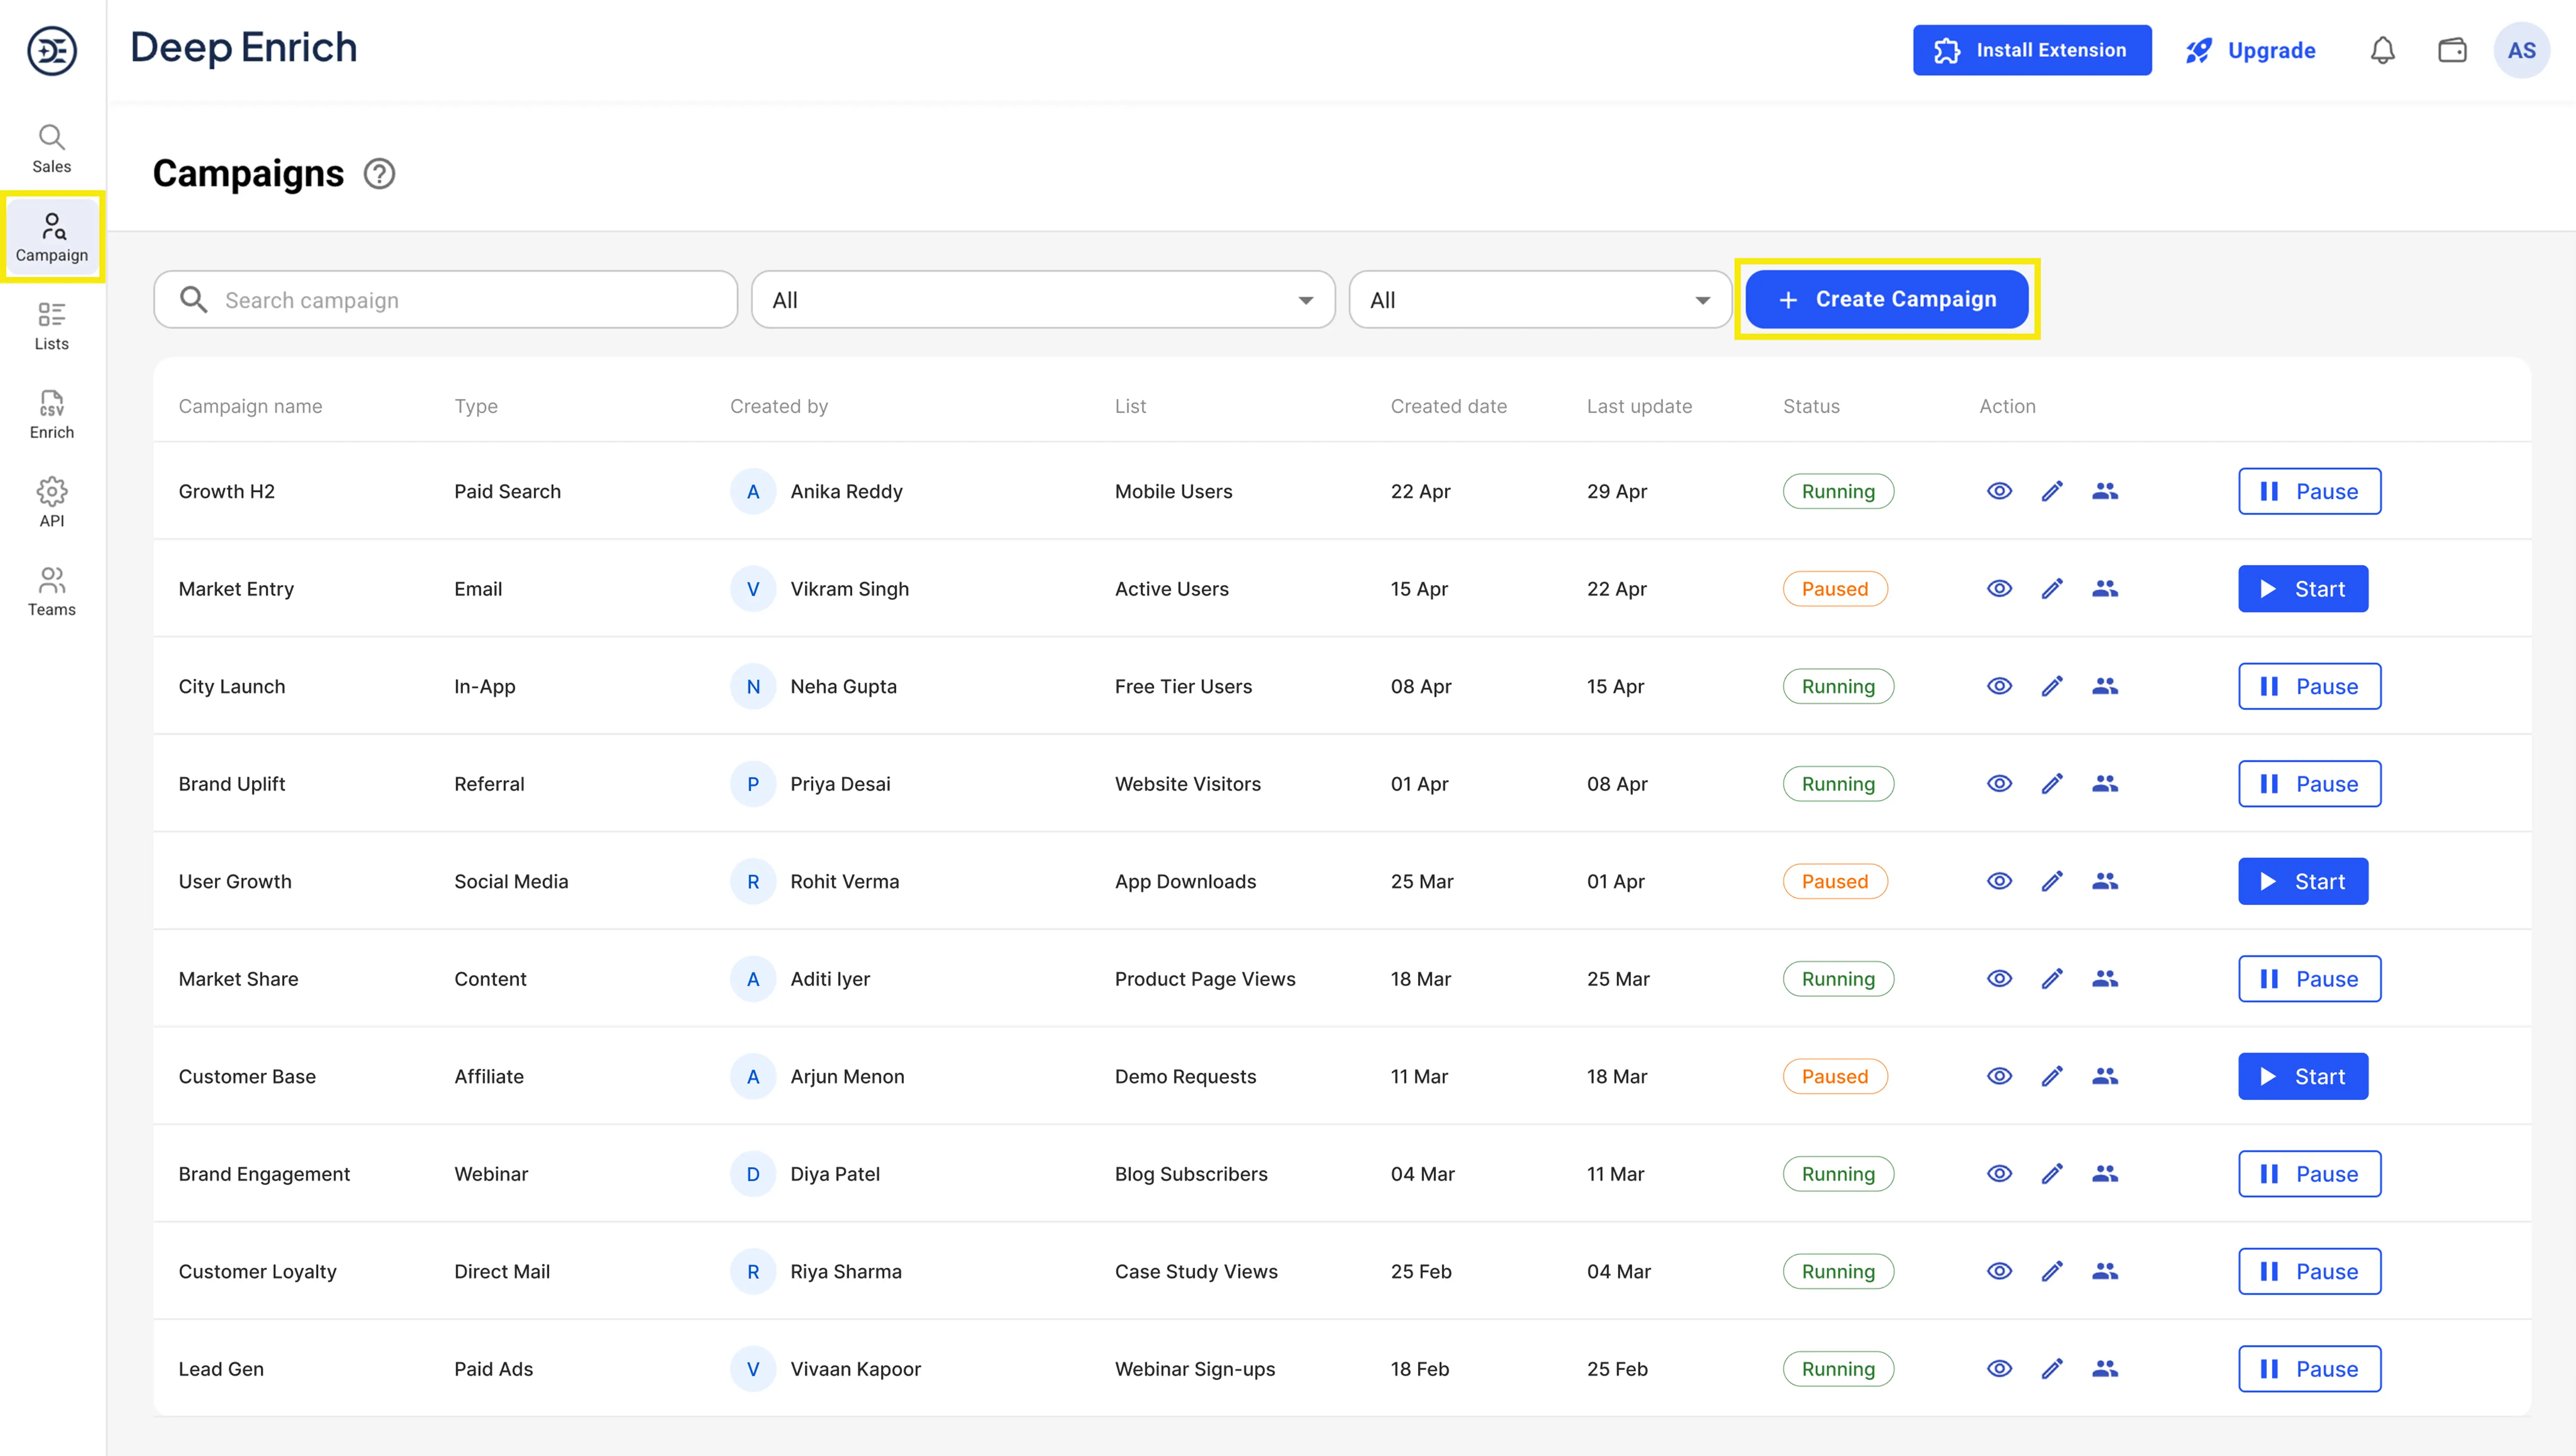
Task: View the Brand Engagement campaign eye icon
Action: pyautogui.click(x=1999, y=1174)
